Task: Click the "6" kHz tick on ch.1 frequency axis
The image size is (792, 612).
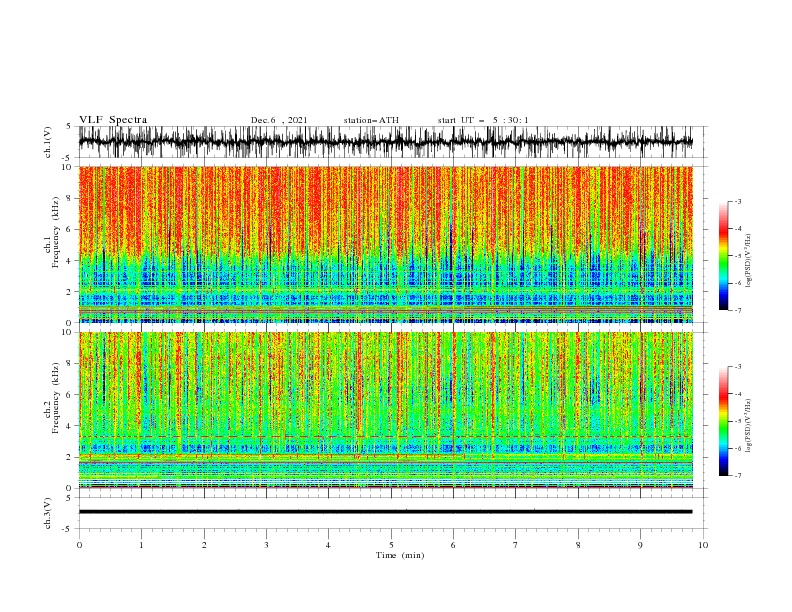Action: click(x=69, y=229)
